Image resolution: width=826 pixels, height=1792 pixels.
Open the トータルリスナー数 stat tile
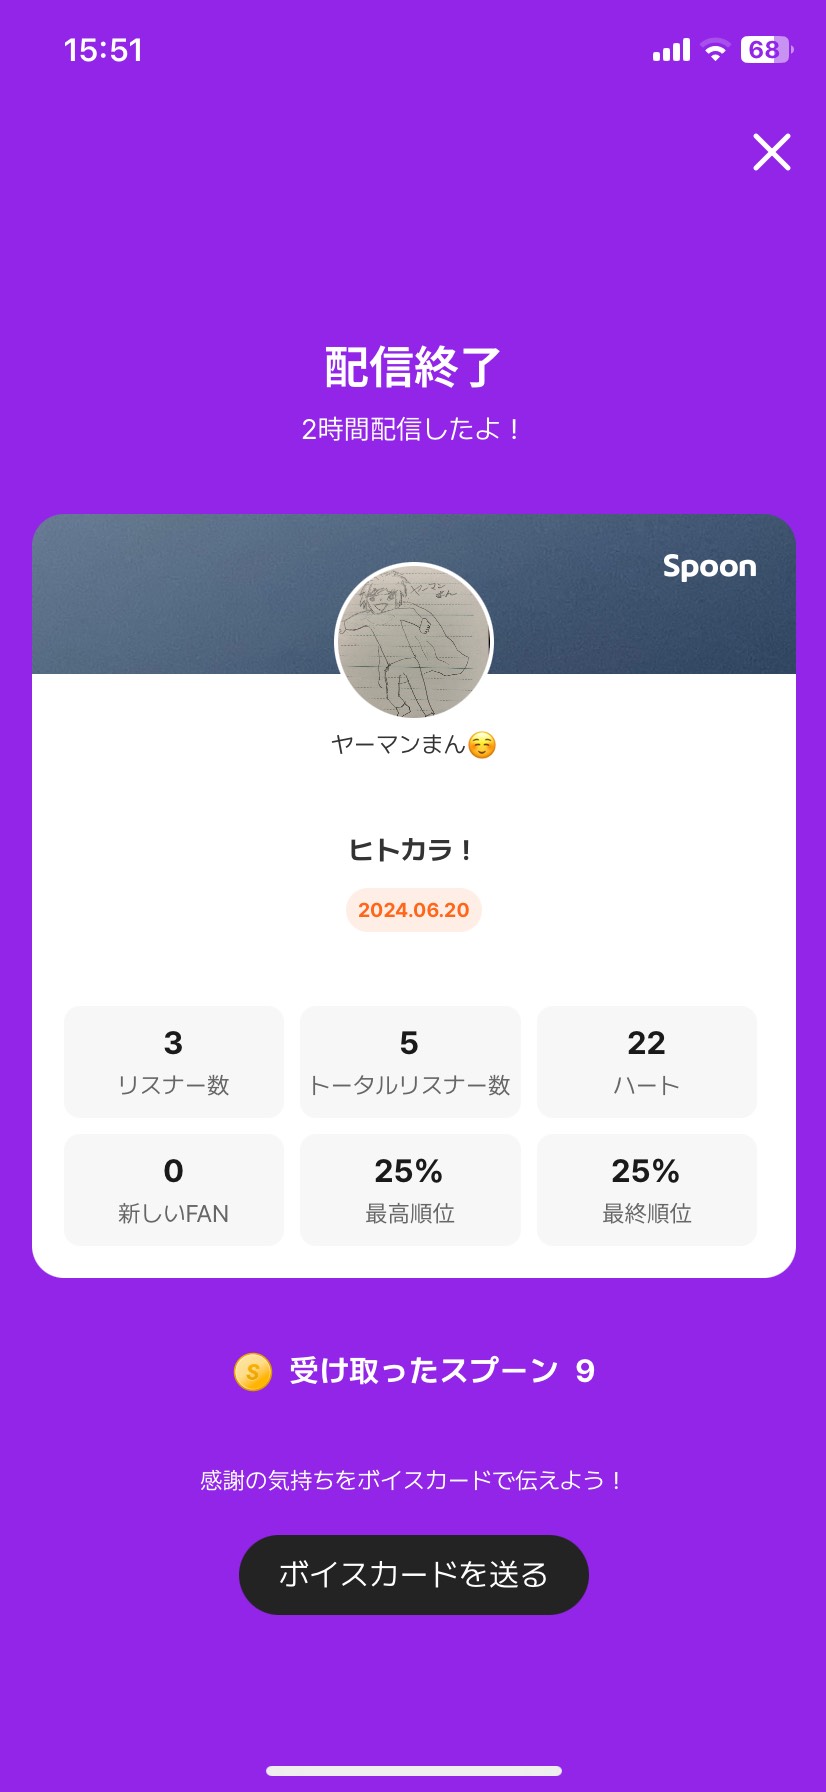(x=410, y=1061)
